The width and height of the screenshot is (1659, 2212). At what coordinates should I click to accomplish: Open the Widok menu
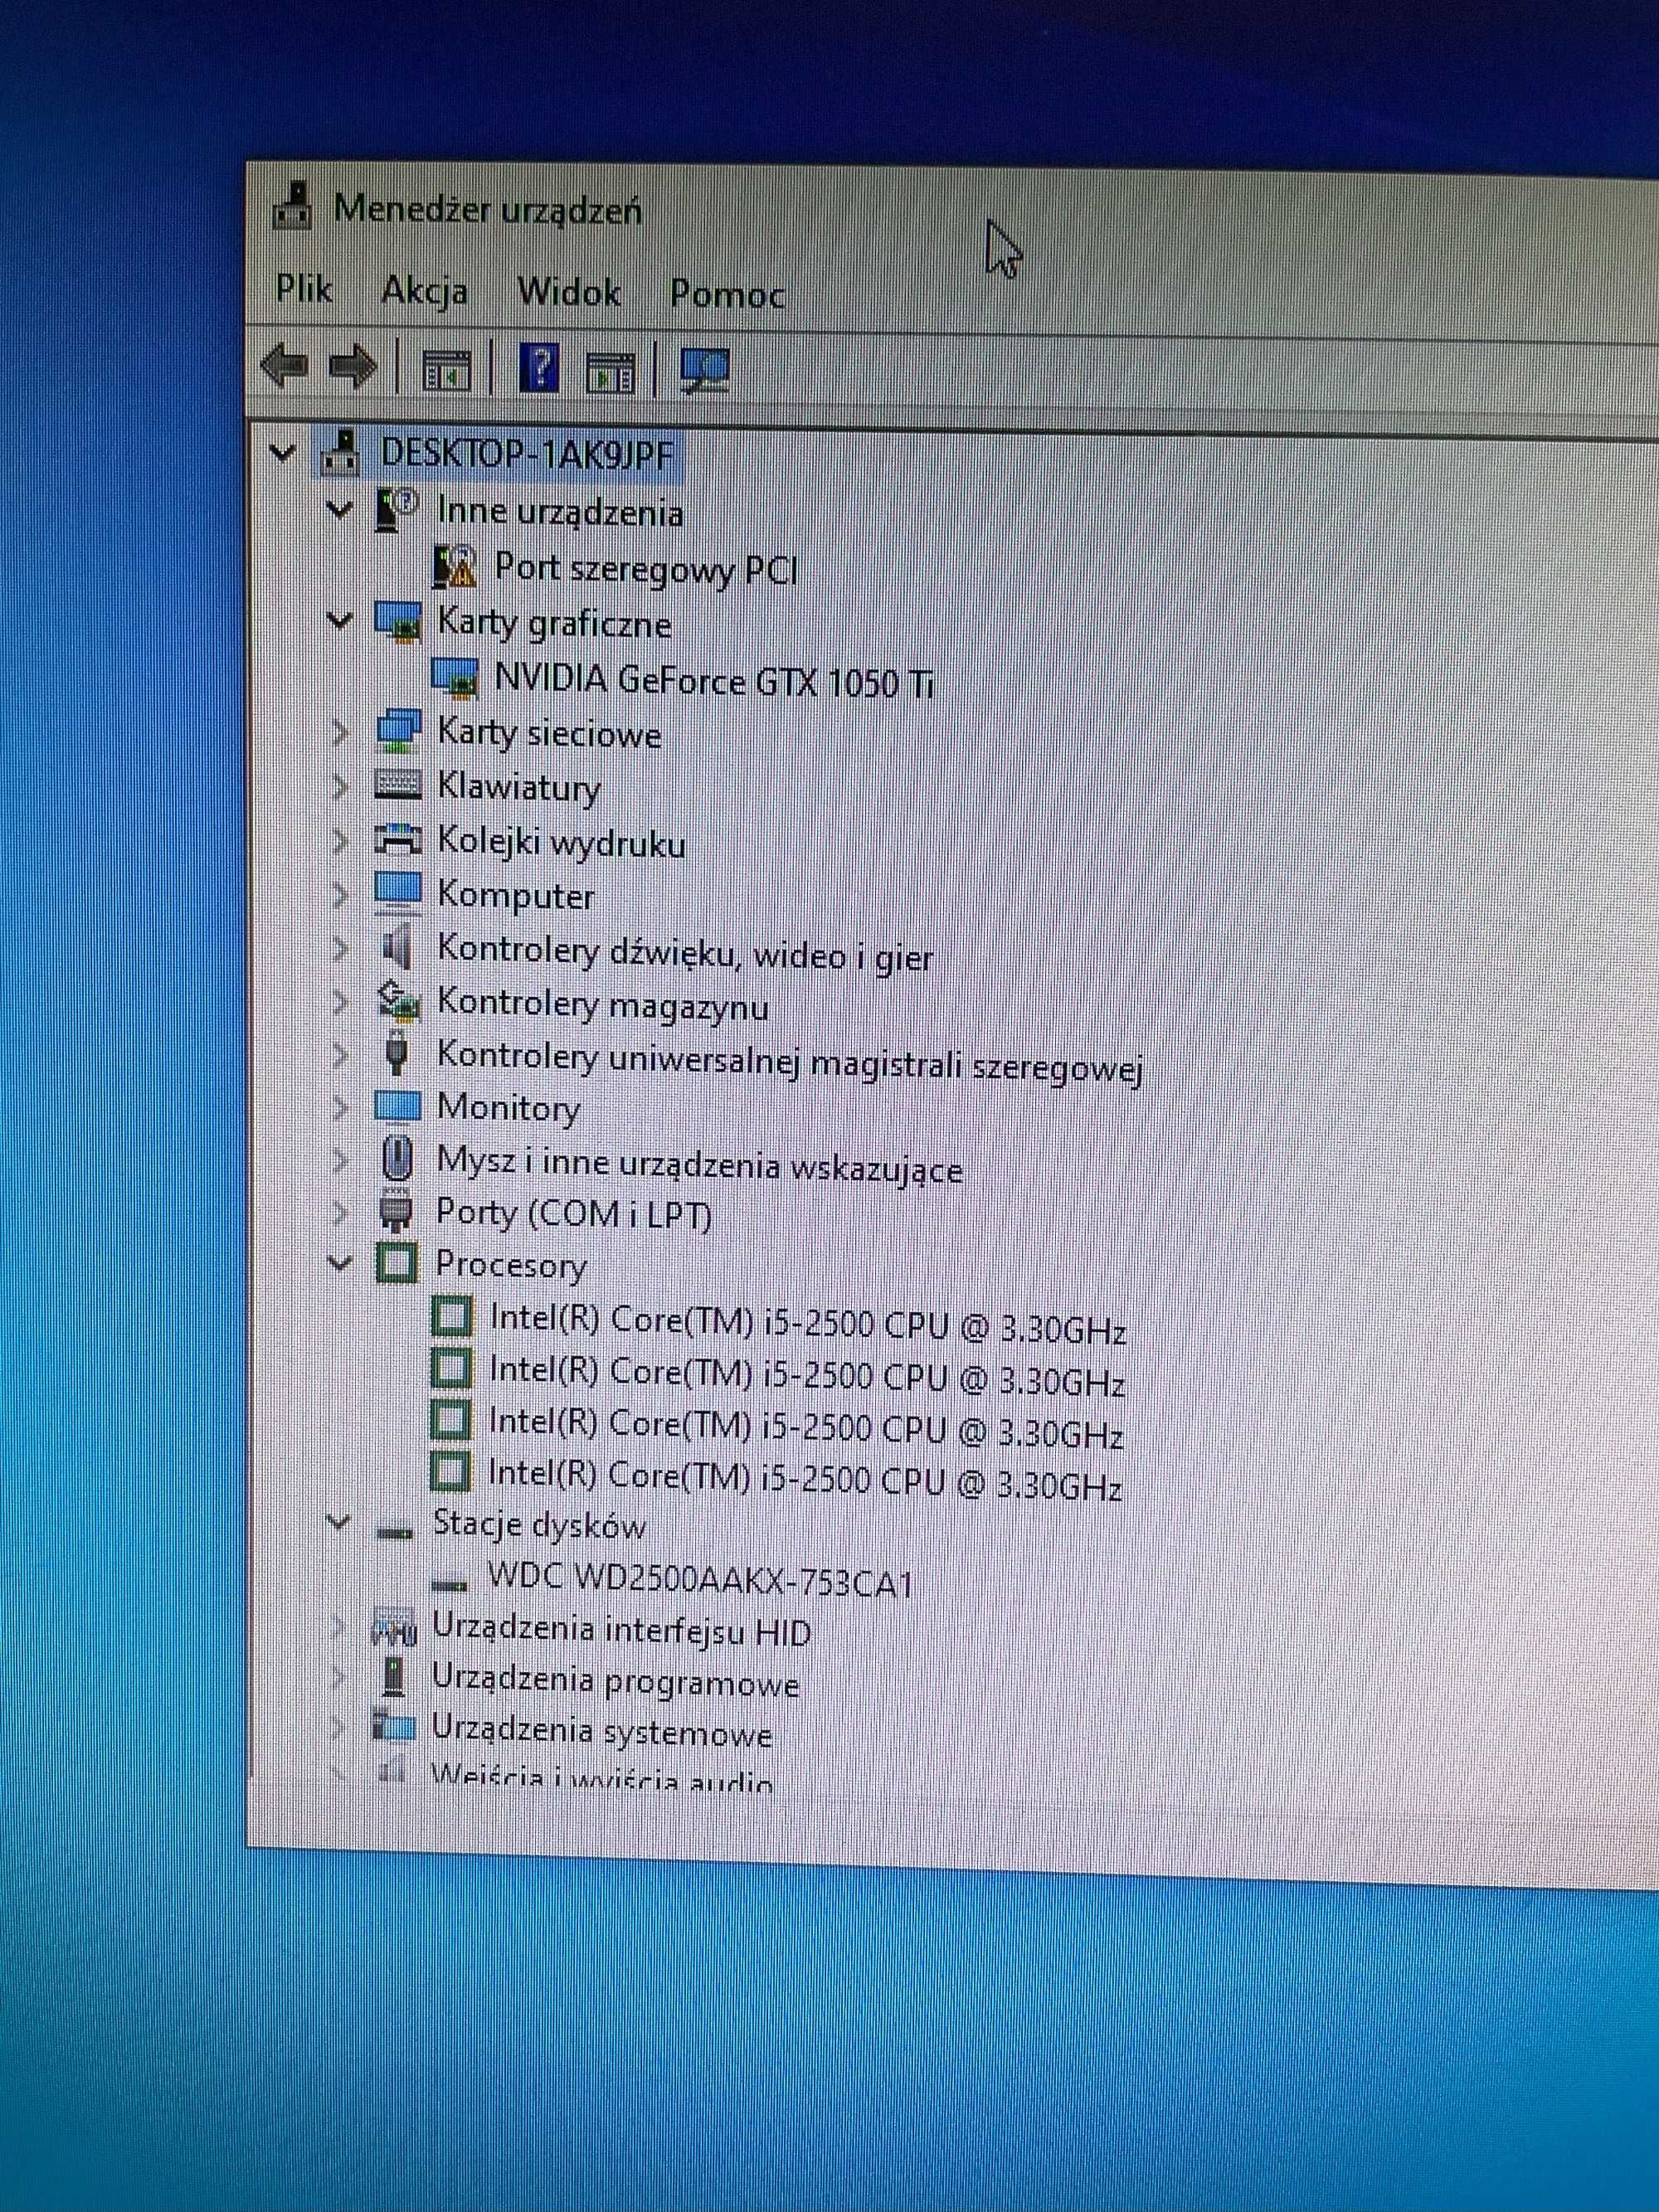click(x=569, y=293)
